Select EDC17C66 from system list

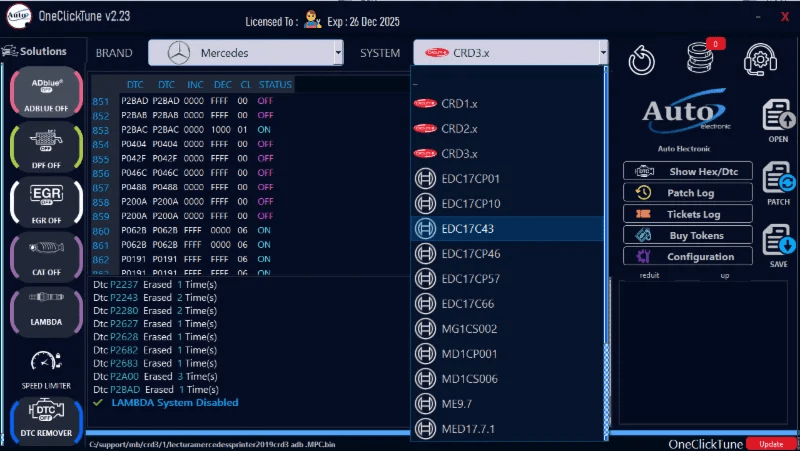coord(508,304)
